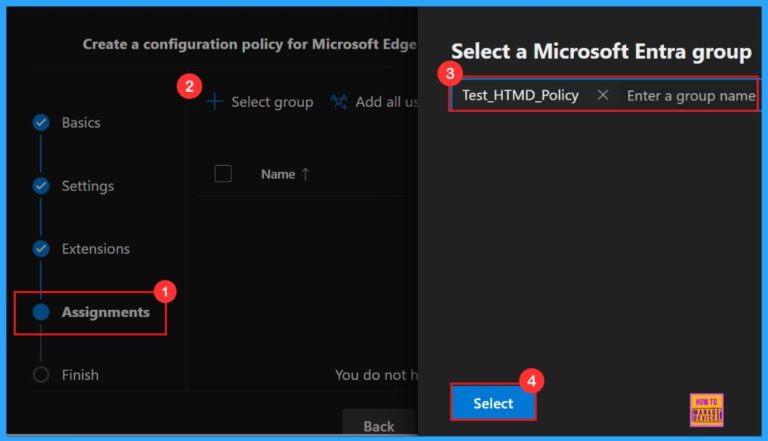The height and width of the screenshot is (441, 768).
Task: Click the Settings step checkmark circle
Action: click(41, 186)
